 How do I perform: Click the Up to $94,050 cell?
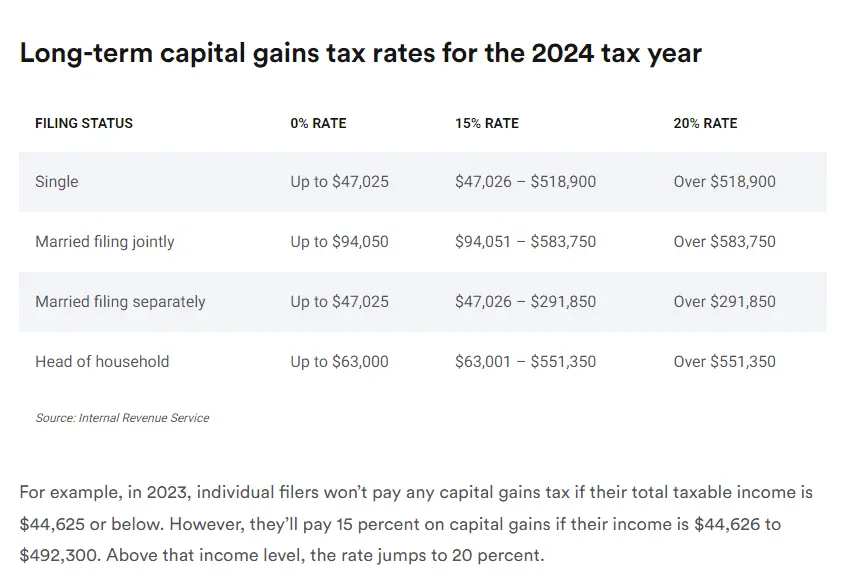pos(339,242)
